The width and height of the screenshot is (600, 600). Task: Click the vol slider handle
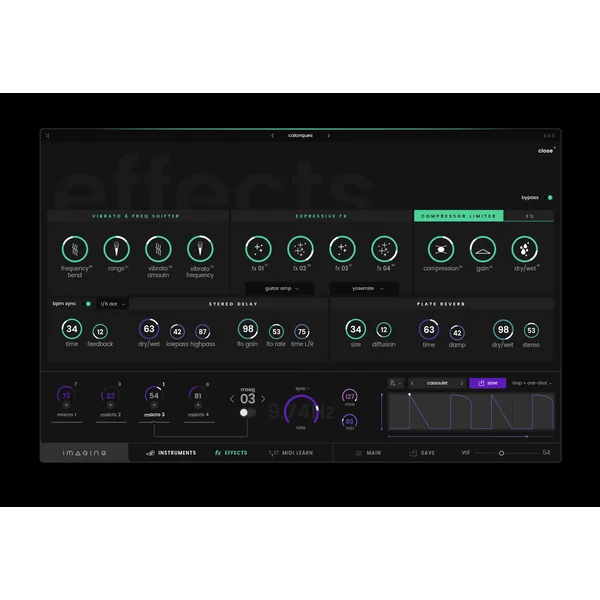coord(501,453)
